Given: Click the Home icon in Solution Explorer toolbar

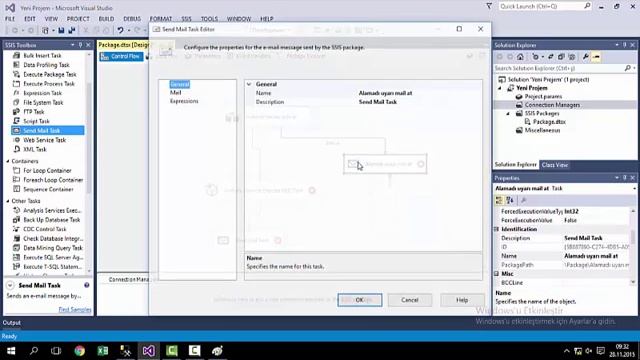Looking at the screenshot, I should coord(520,57).
